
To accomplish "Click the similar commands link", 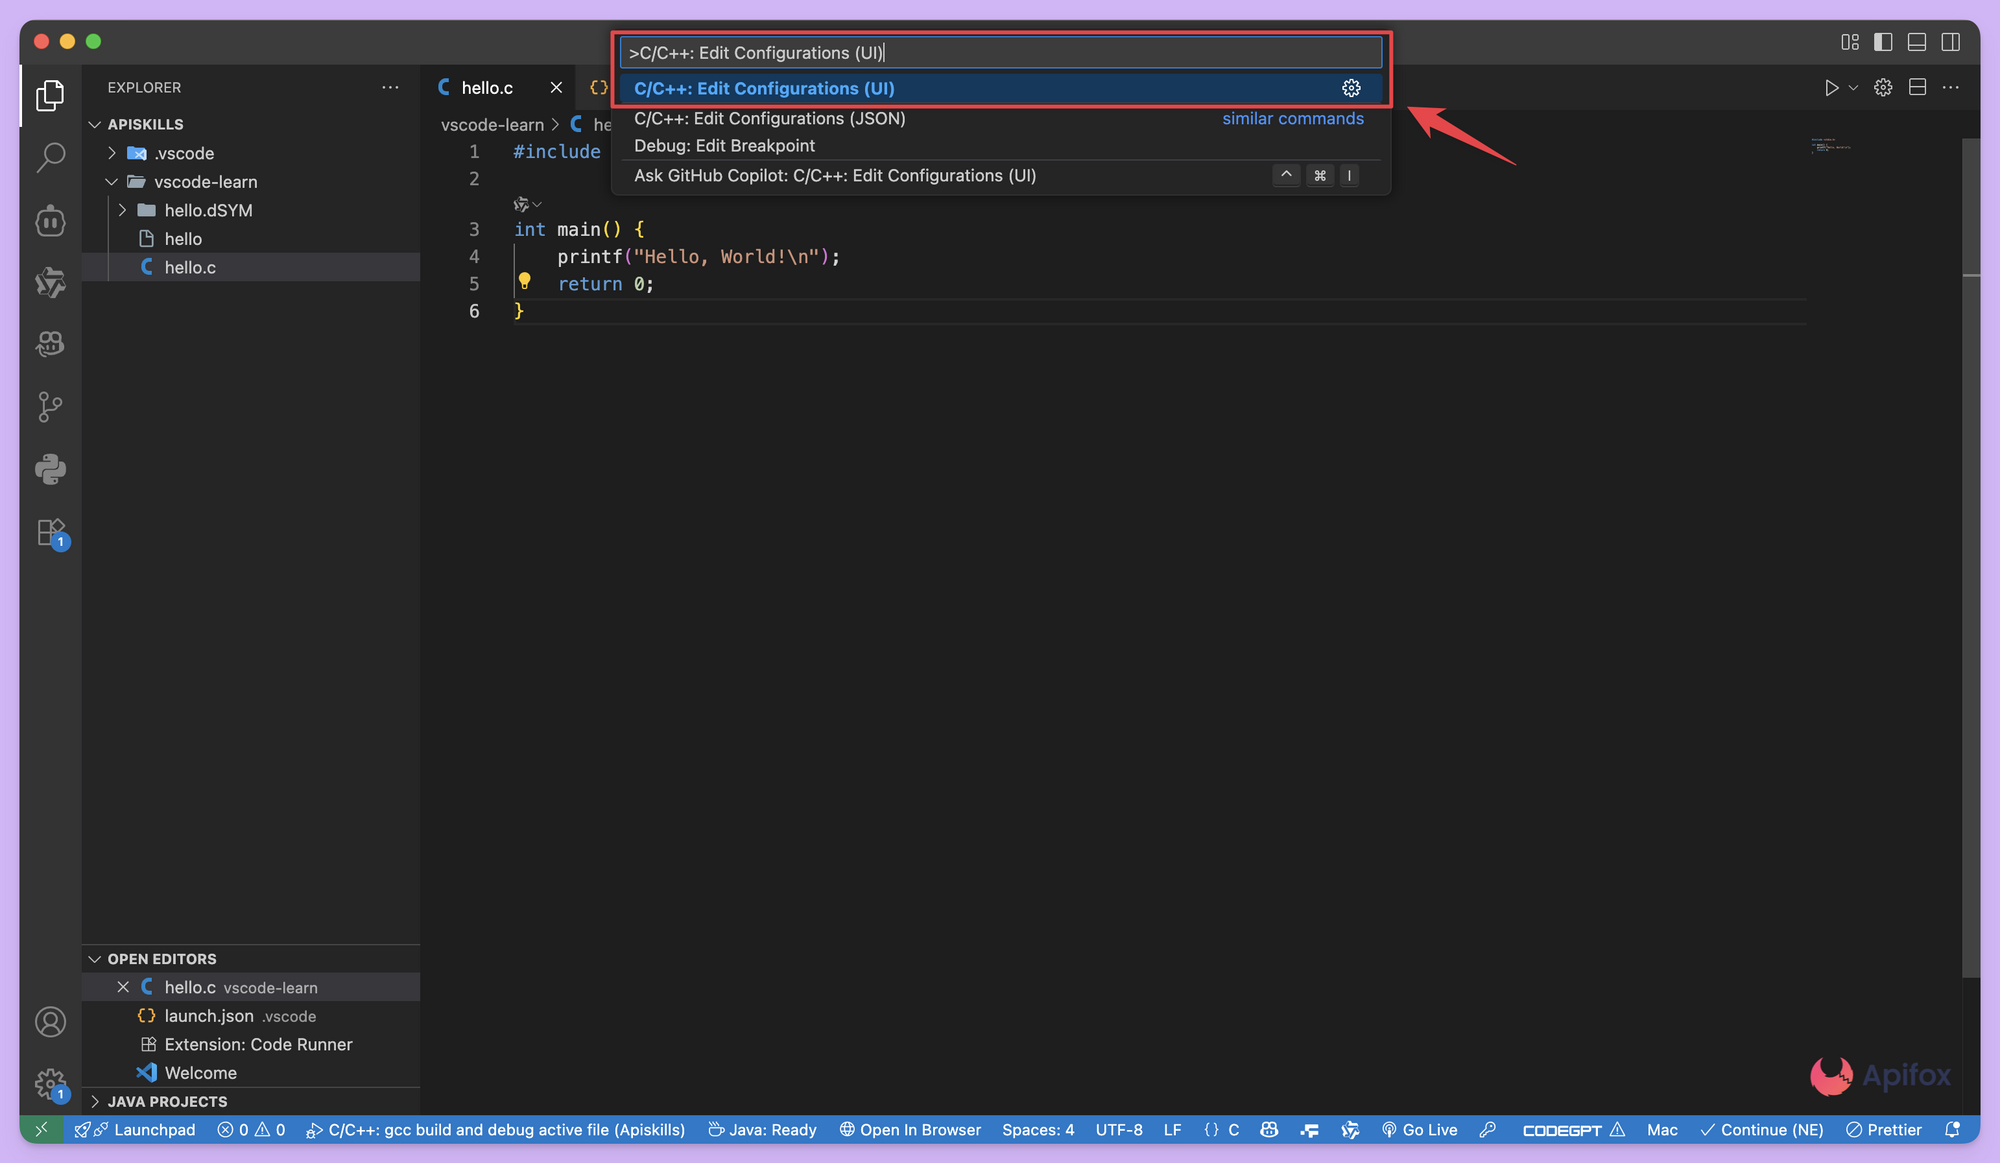I will 1292,118.
